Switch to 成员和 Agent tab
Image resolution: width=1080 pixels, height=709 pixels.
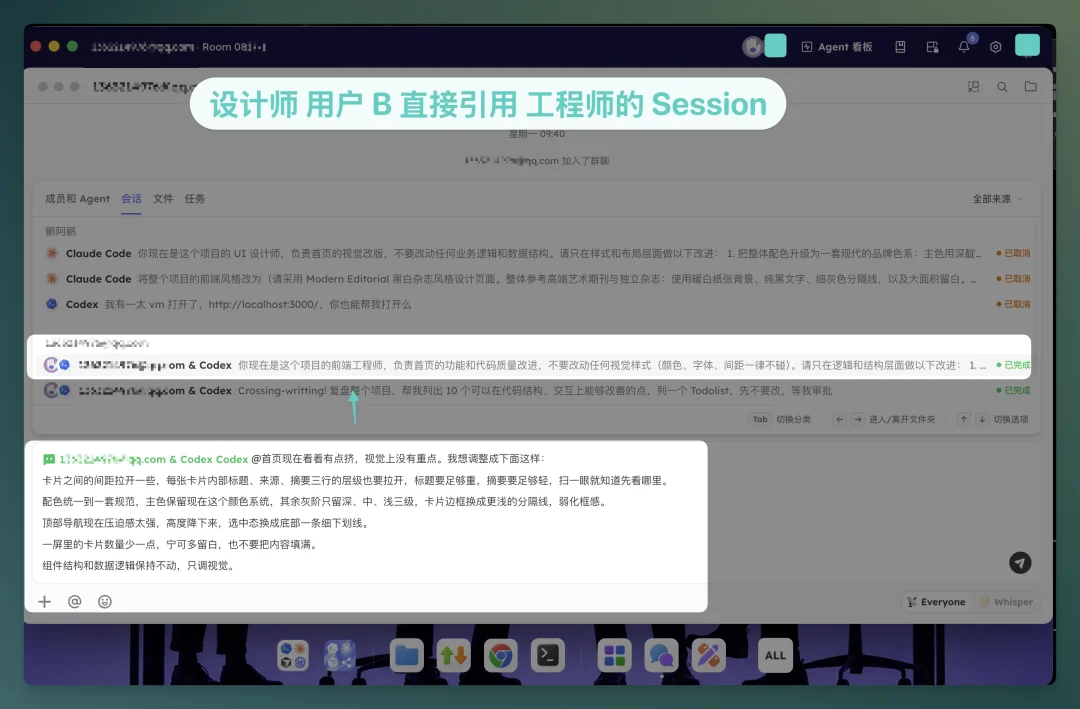77,198
